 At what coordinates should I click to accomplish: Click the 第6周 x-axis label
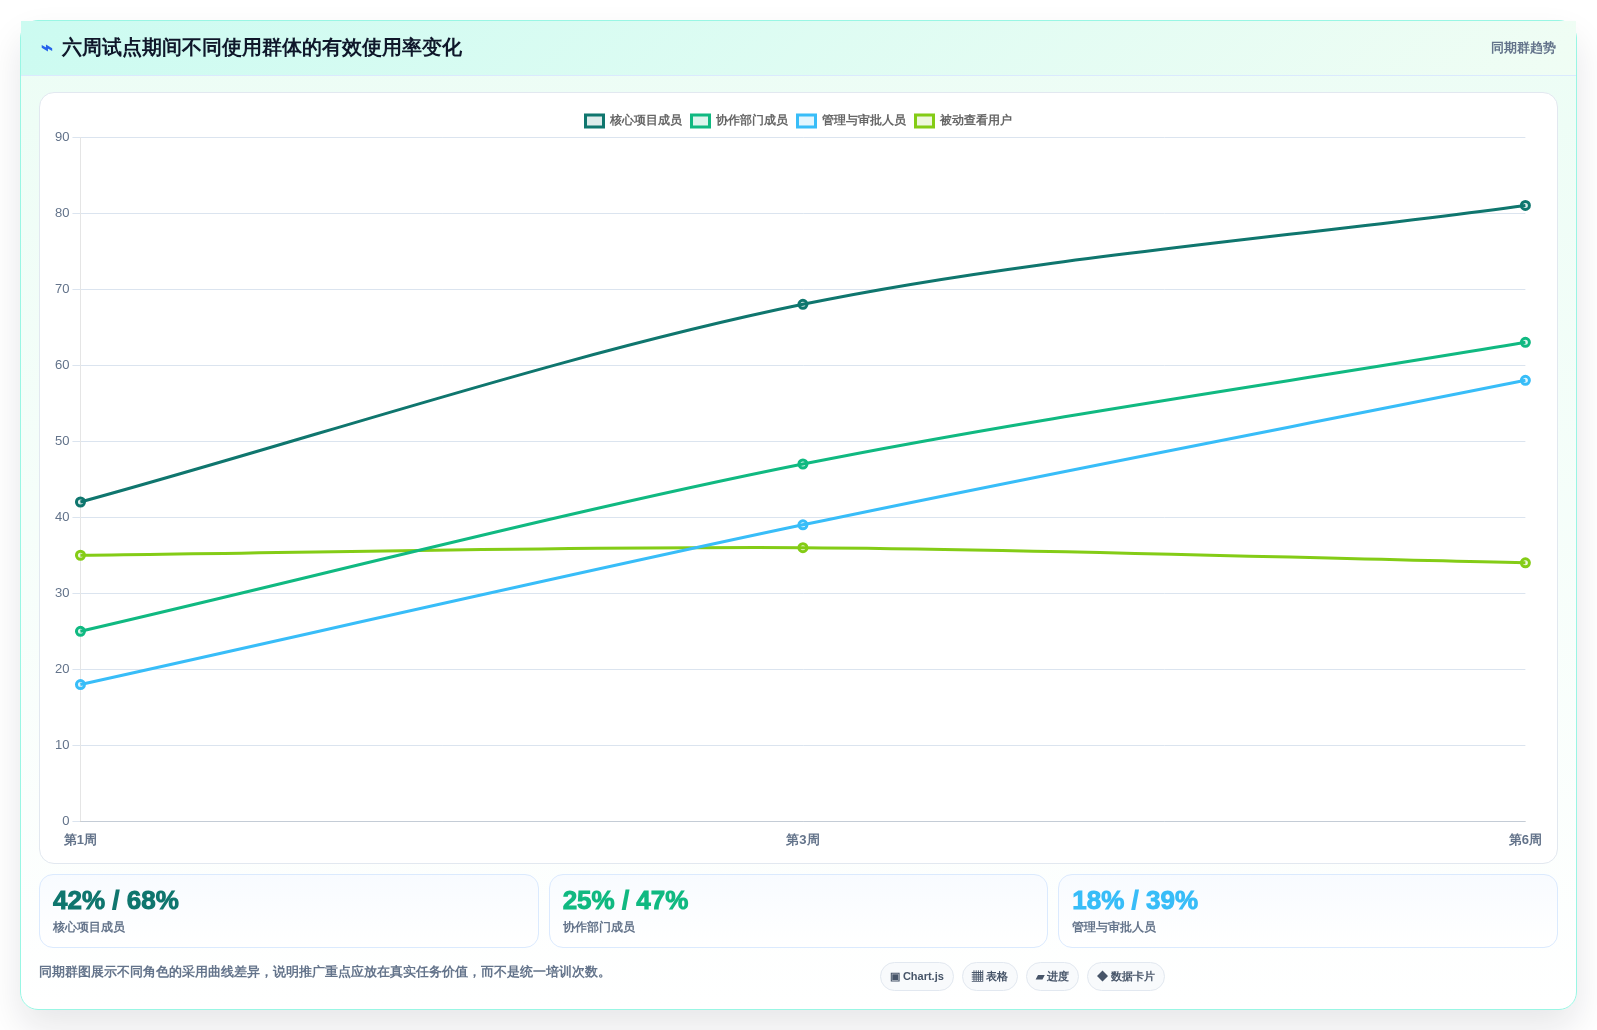point(1525,840)
